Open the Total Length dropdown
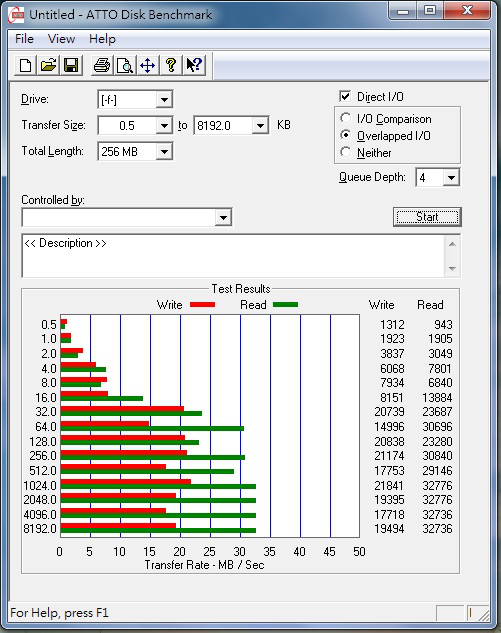501x633 pixels. (164, 152)
